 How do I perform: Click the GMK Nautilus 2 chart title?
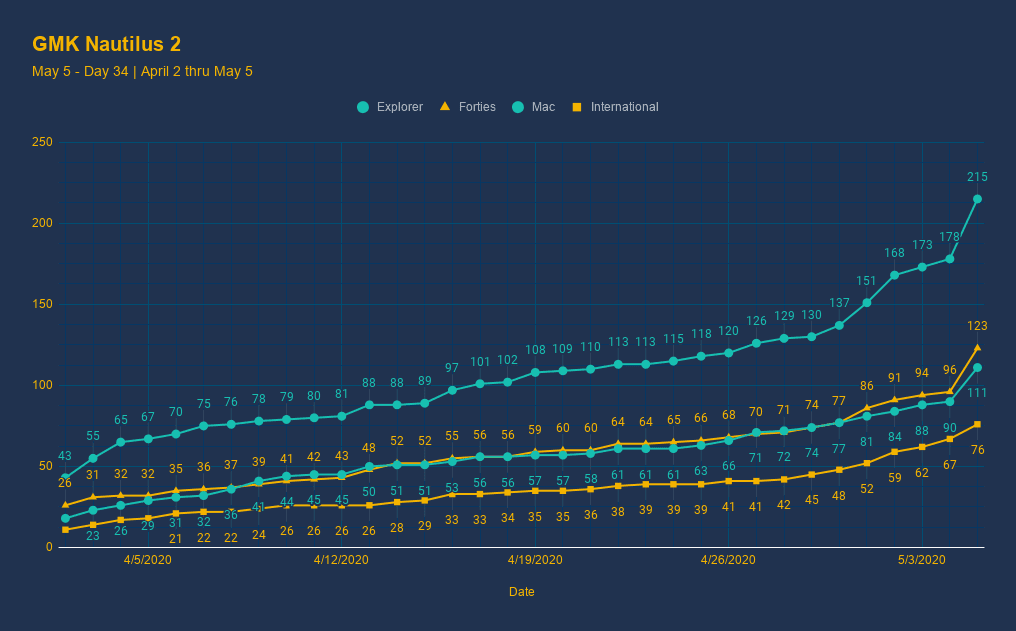coord(106,44)
